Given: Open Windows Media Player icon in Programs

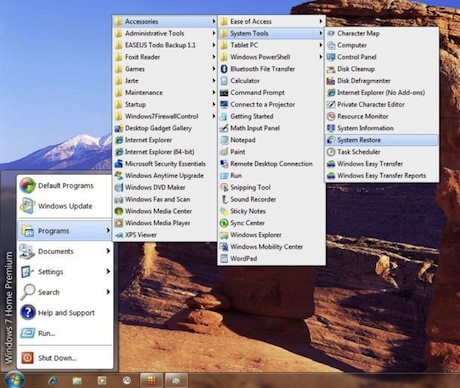Looking at the screenshot, I should click(x=119, y=223).
